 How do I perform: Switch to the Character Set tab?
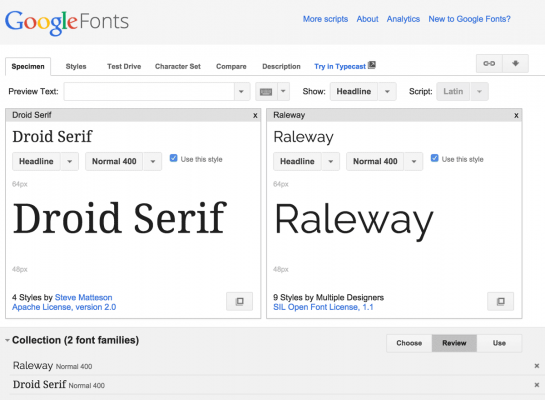(x=178, y=66)
